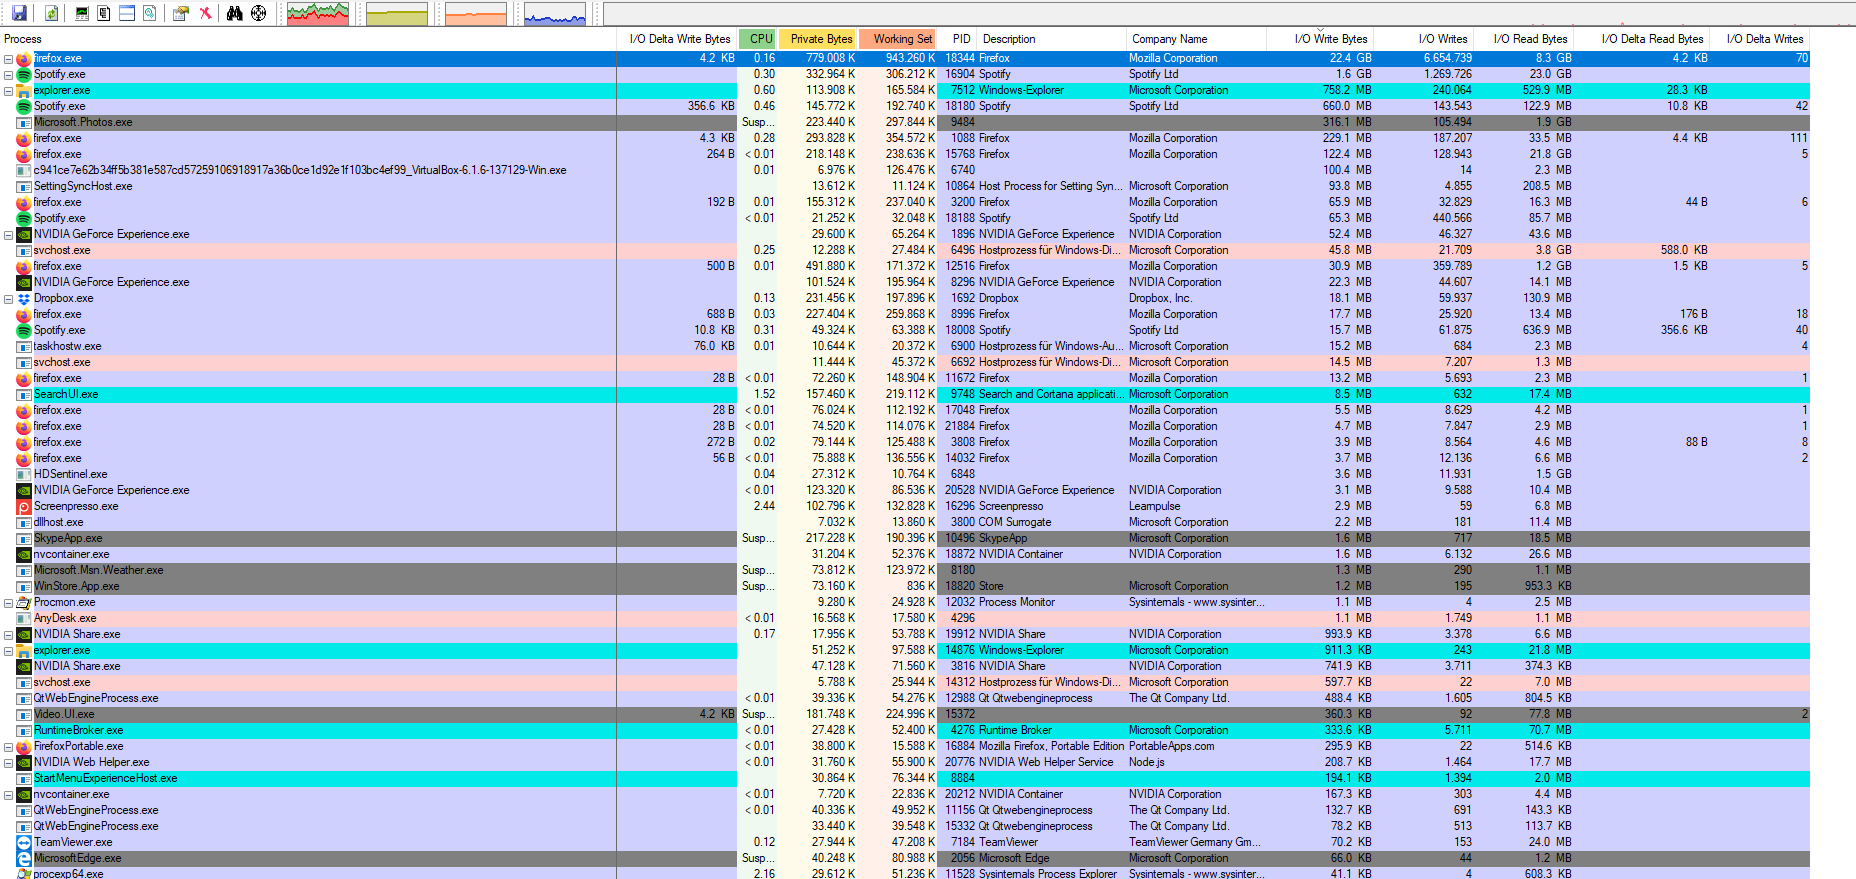Collapse NVIDIA Web Helper.exe process tree
The image size is (1856, 879).
pos(8,763)
